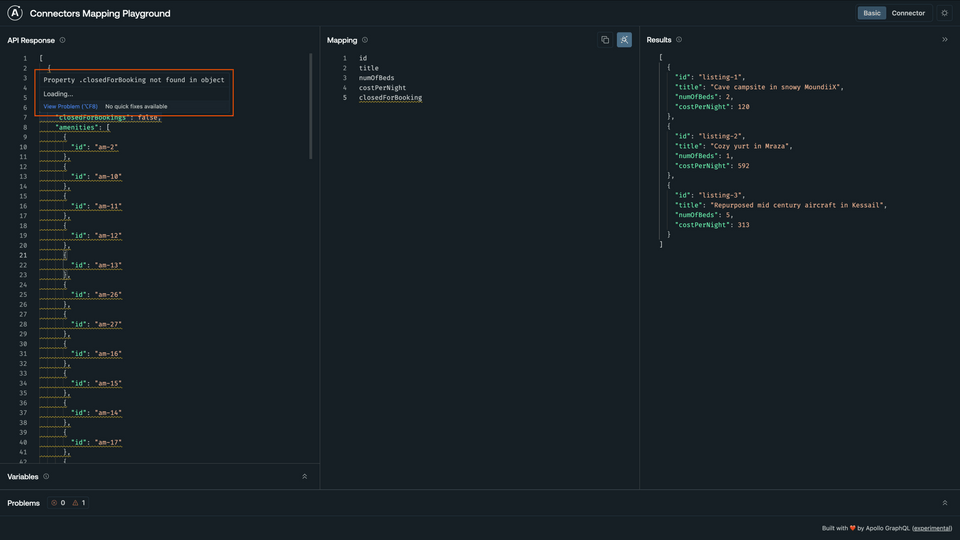Screen dimensions: 960x540
Task: Click closedForBooking on mapping line 5
Action: (x=390, y=98)
